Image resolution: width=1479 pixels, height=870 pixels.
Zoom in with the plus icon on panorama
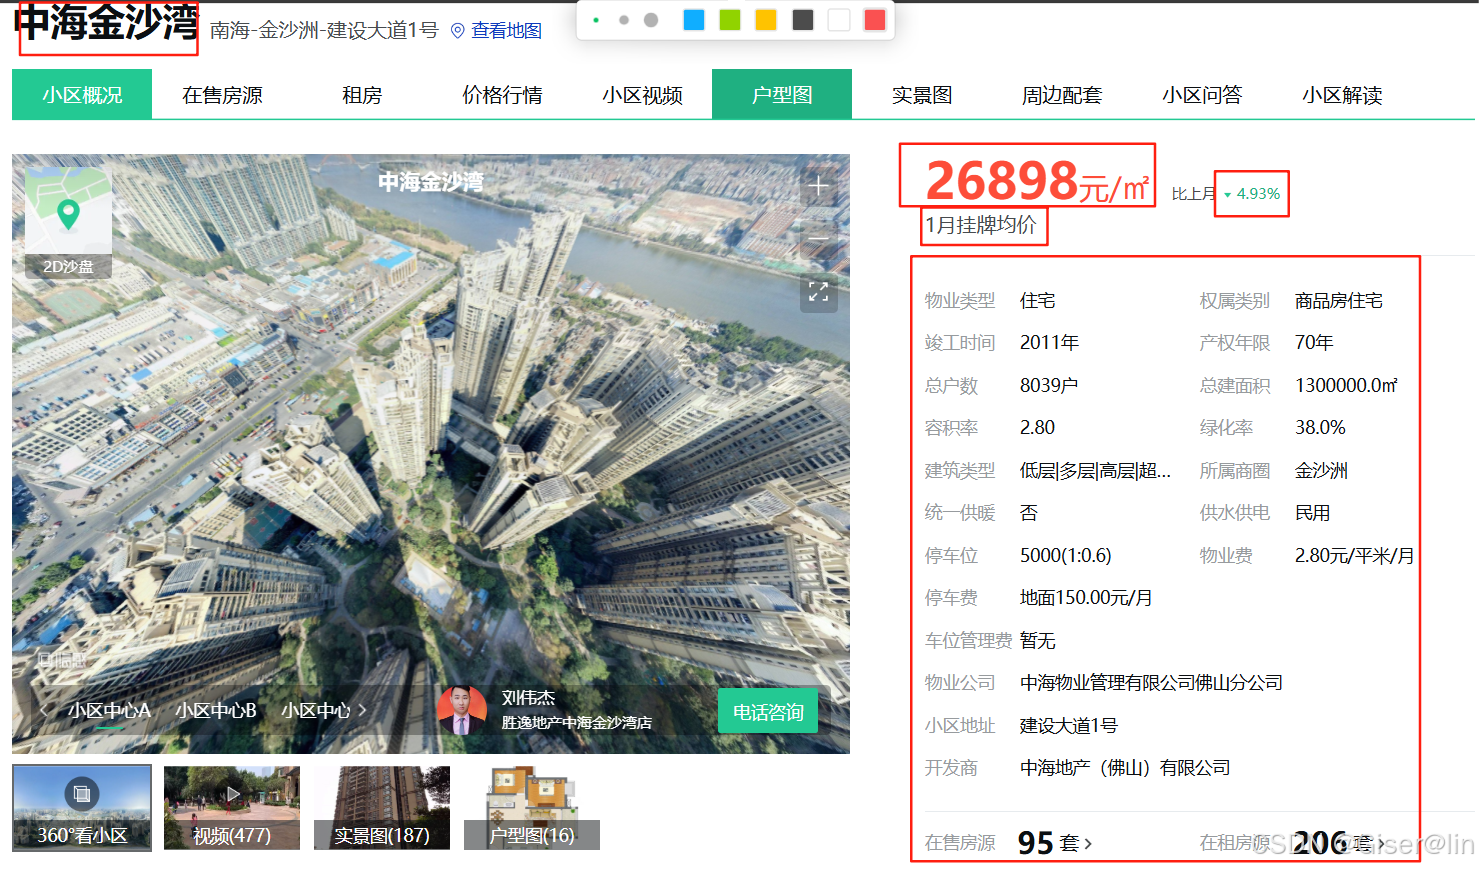click(818, 186)
